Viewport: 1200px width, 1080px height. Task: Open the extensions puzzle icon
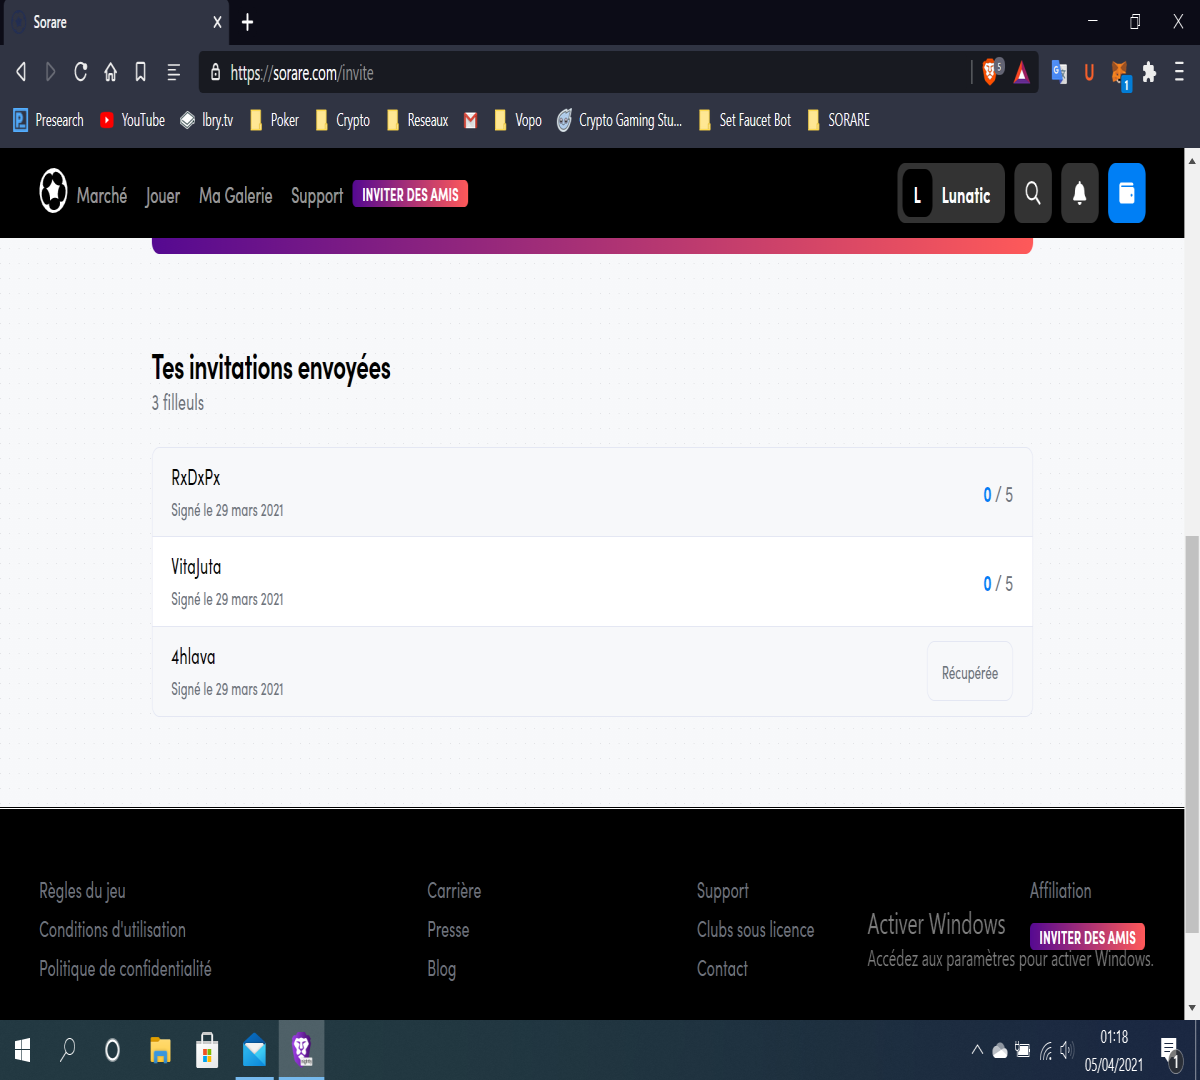(1150, 72)
